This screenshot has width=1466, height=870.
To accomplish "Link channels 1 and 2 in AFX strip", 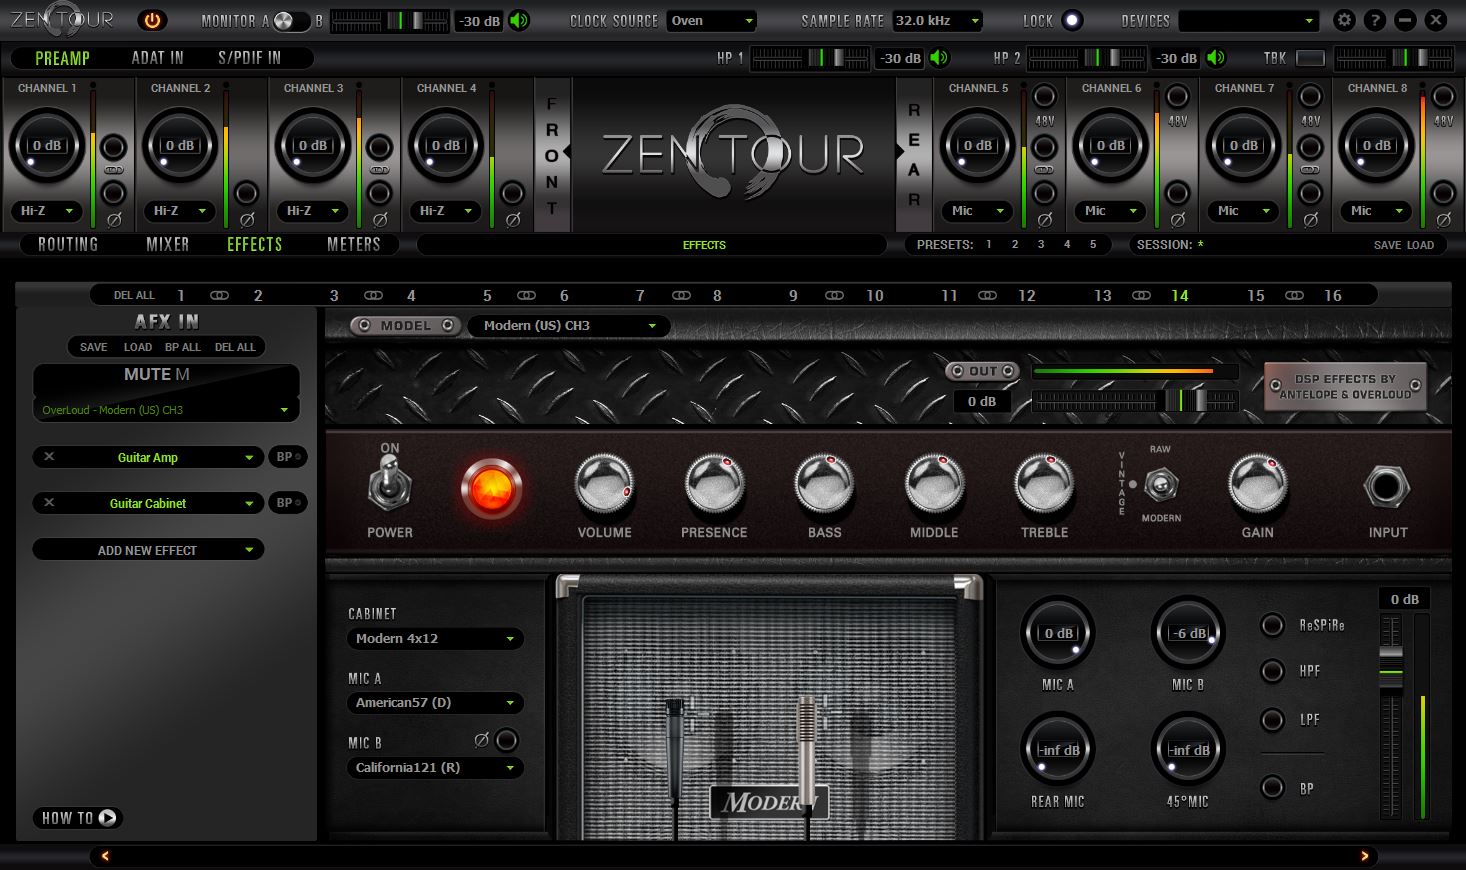I will click(x=219, y=295).
